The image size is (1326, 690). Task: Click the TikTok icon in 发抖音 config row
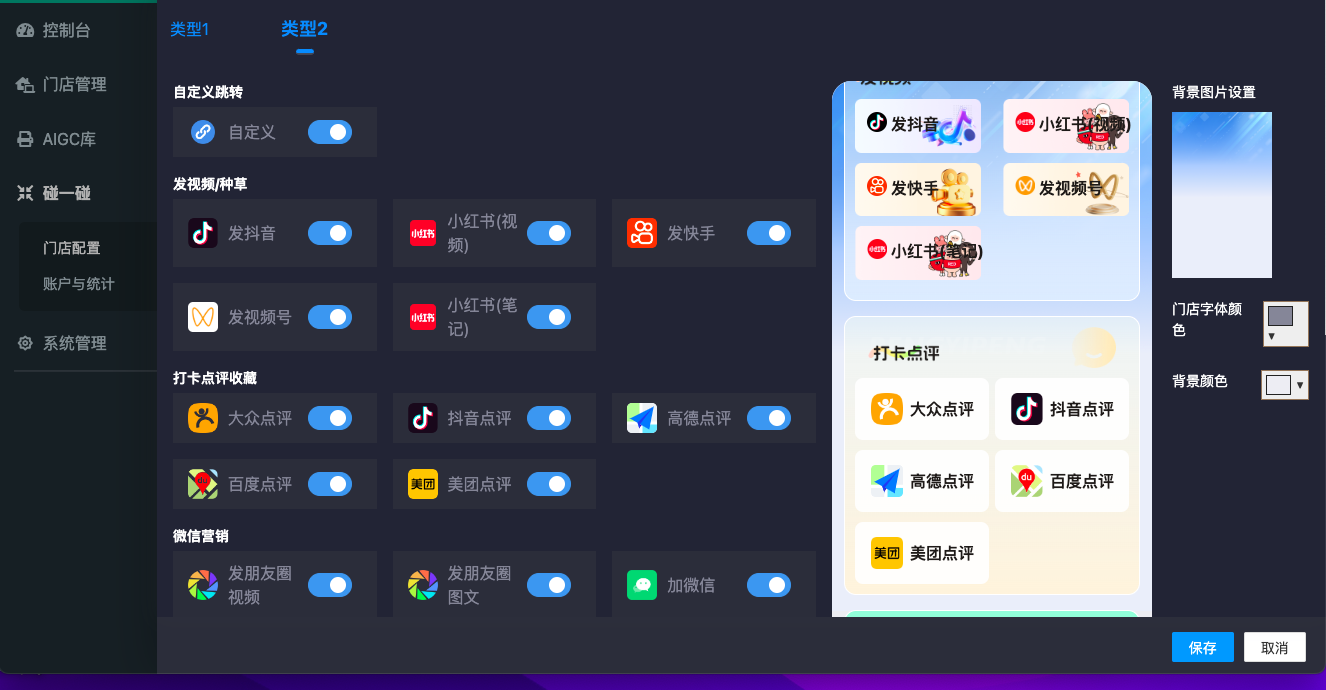(203, 233)
